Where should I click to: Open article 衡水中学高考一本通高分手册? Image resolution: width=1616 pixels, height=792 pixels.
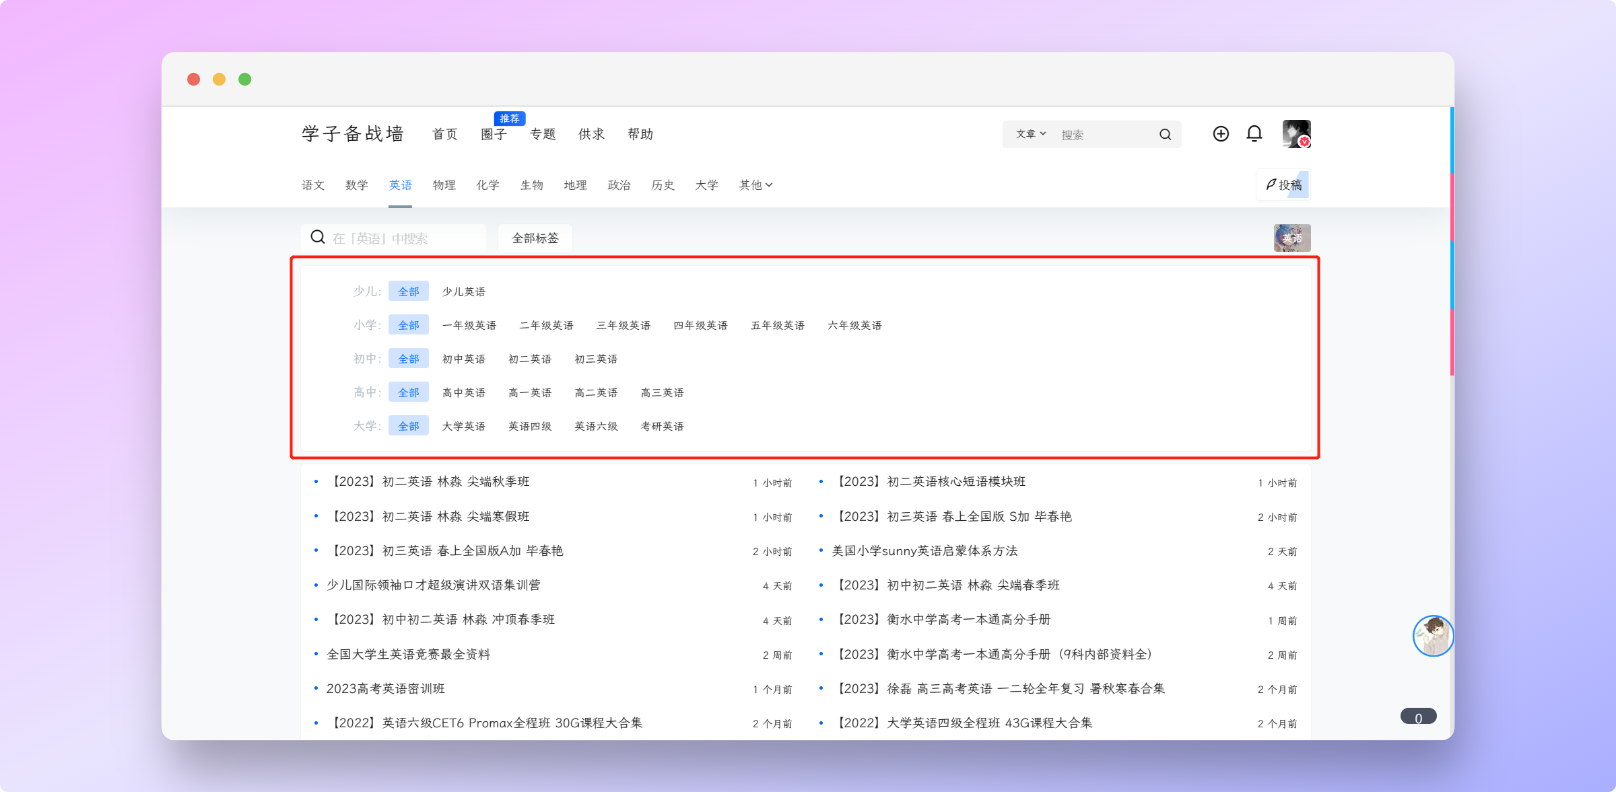pos(943,620)
